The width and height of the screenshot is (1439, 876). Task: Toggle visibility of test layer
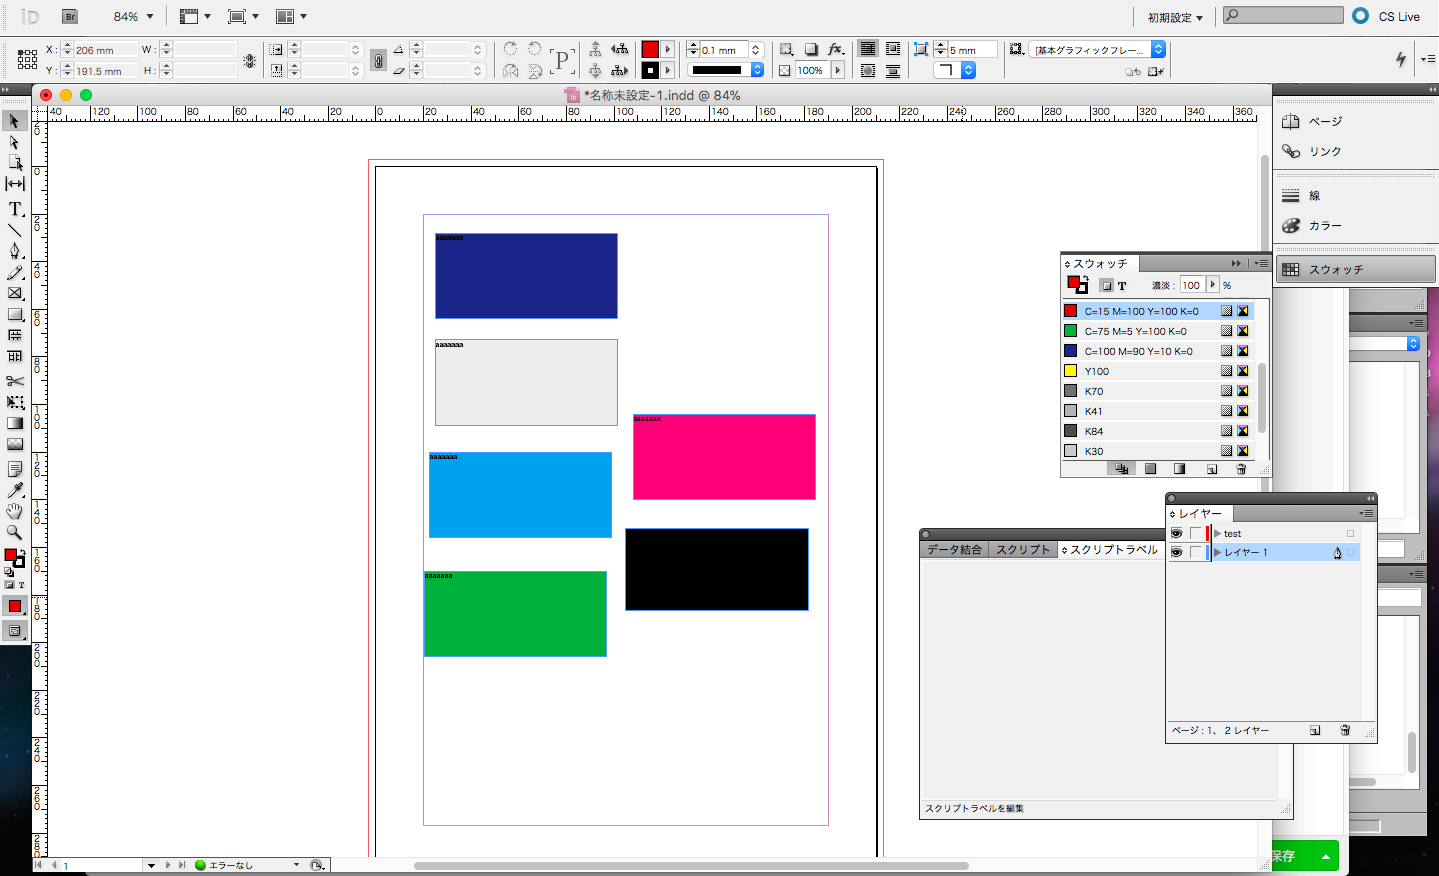point(1177,534)
